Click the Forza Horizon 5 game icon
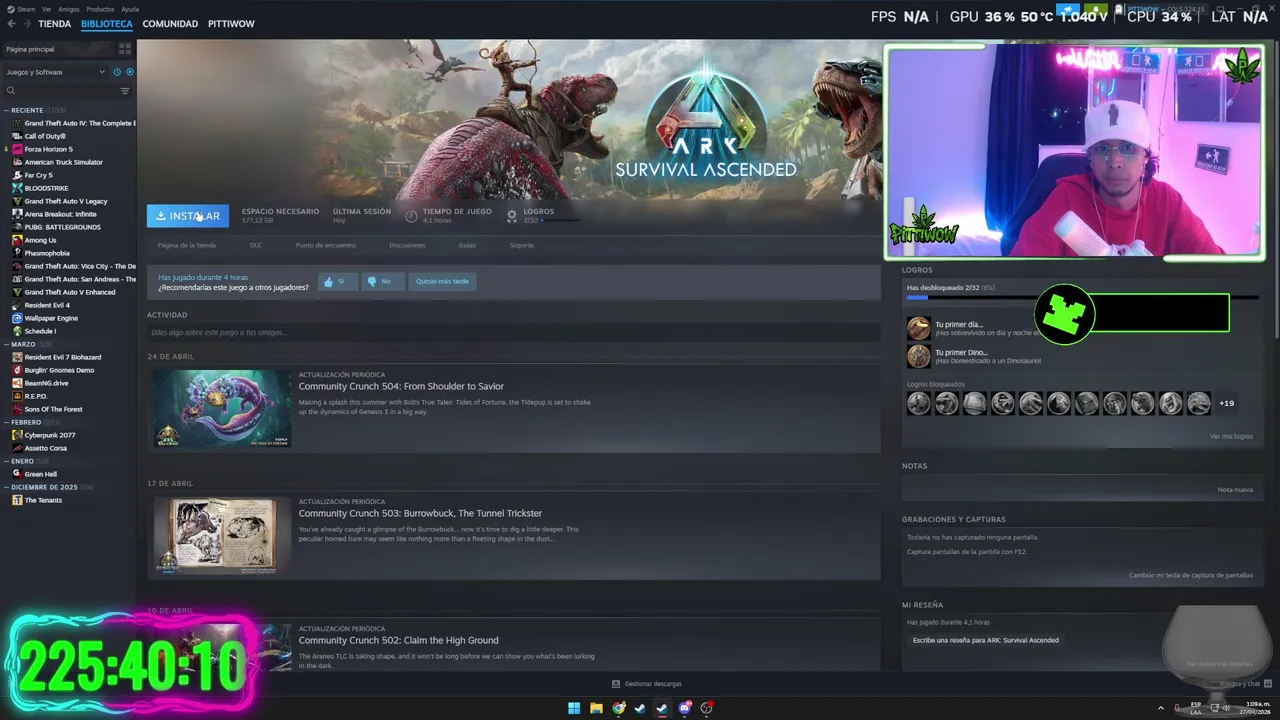The width and height of the screenshot is (1280, 720). tap(17, 149)
